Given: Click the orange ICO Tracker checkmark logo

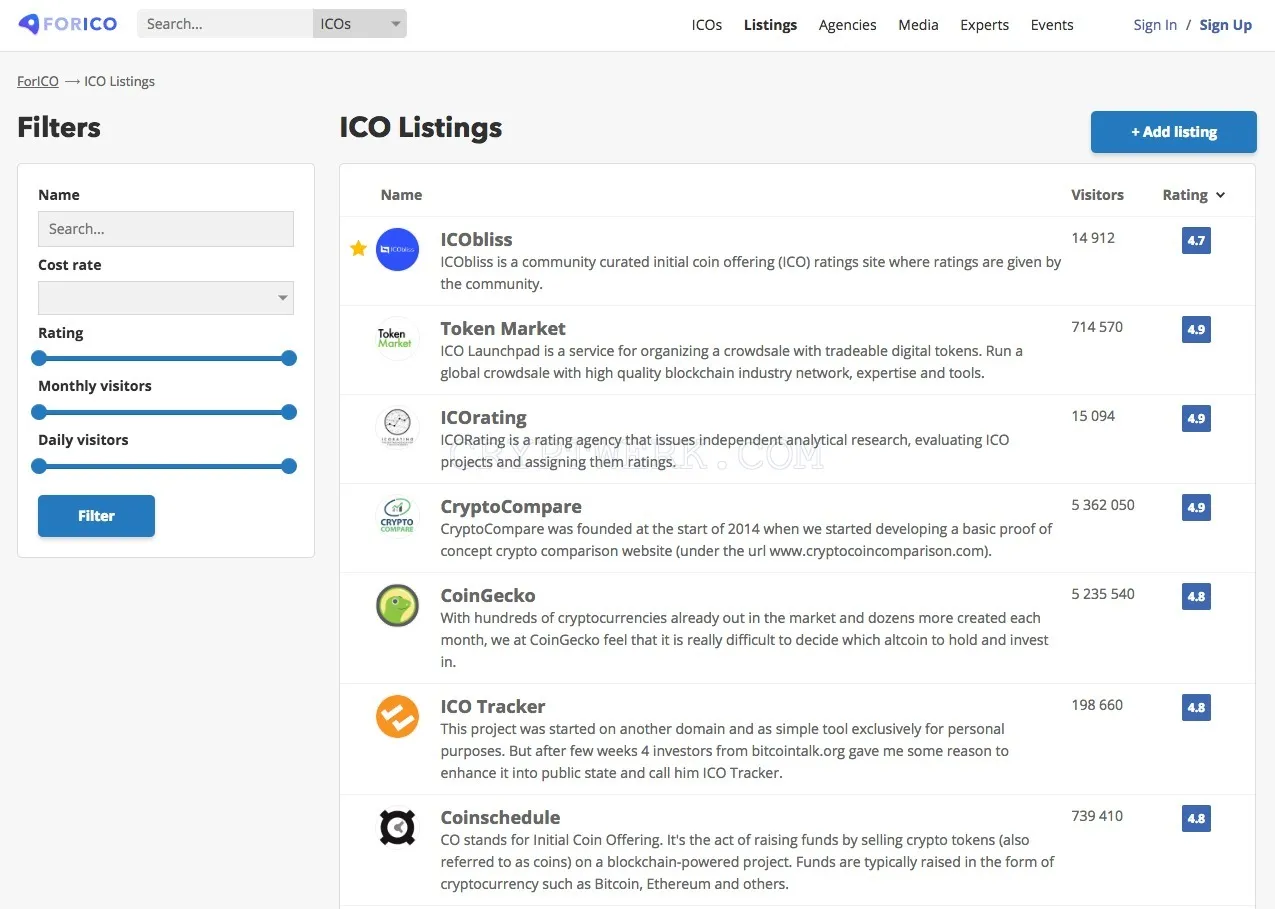Looking at the screenshot, I should click(397, 716).
